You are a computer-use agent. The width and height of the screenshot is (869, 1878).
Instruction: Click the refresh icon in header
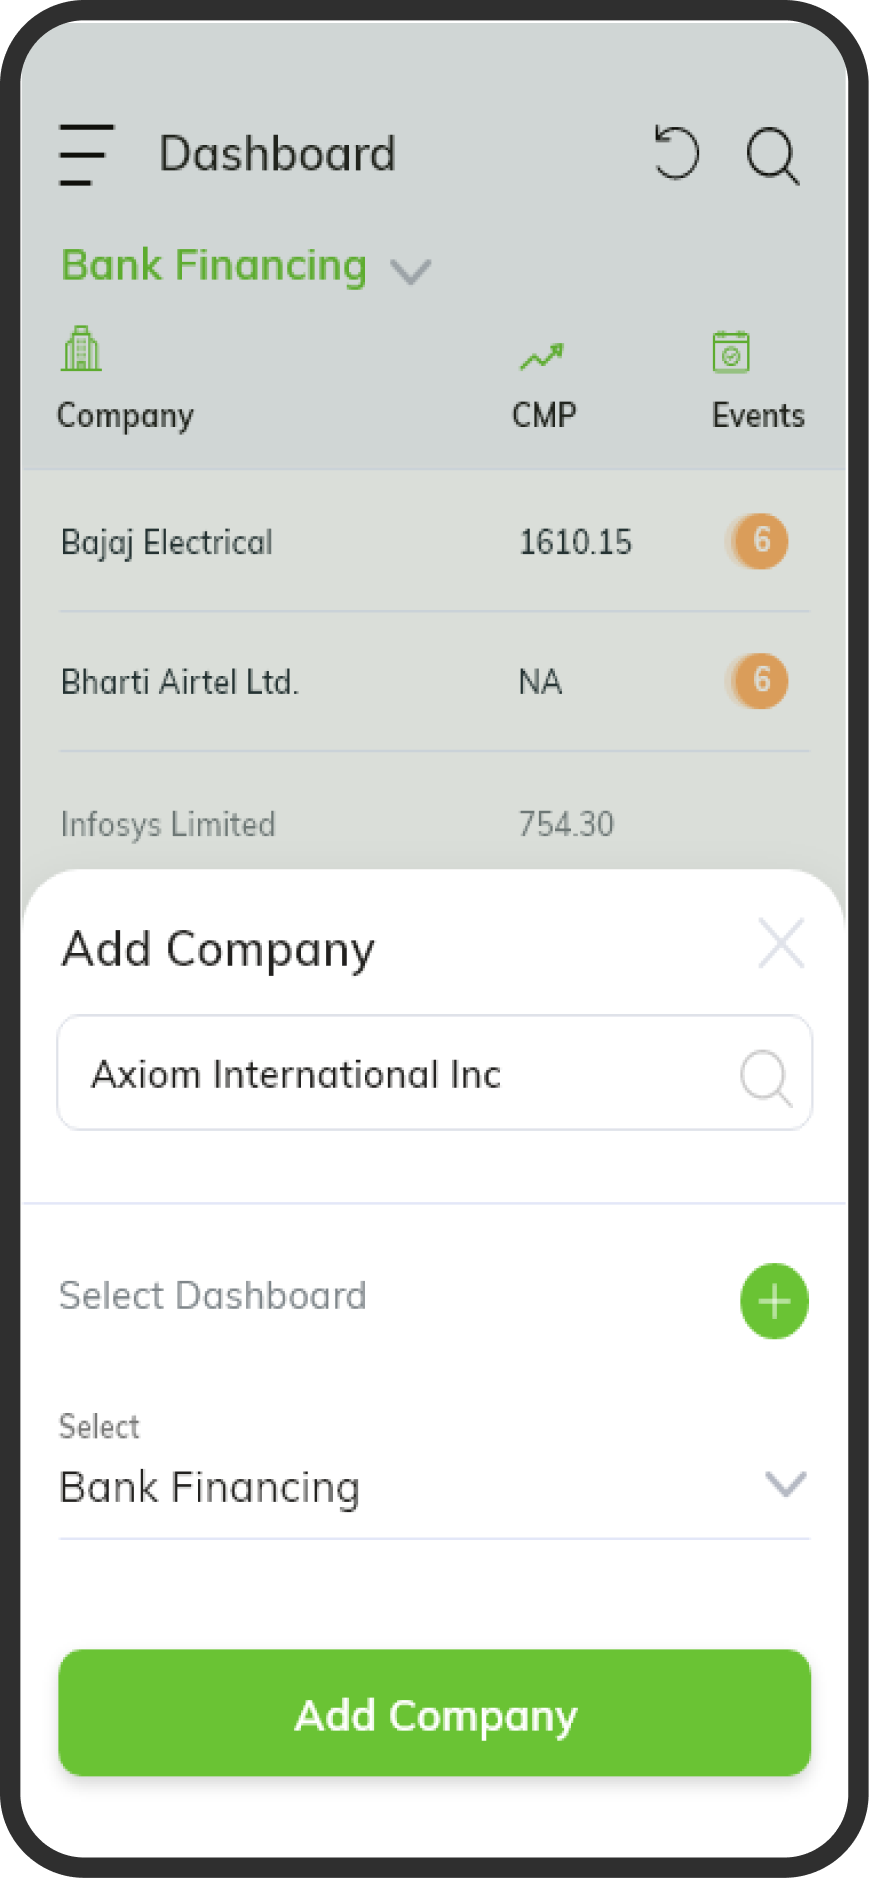(677, 153)
